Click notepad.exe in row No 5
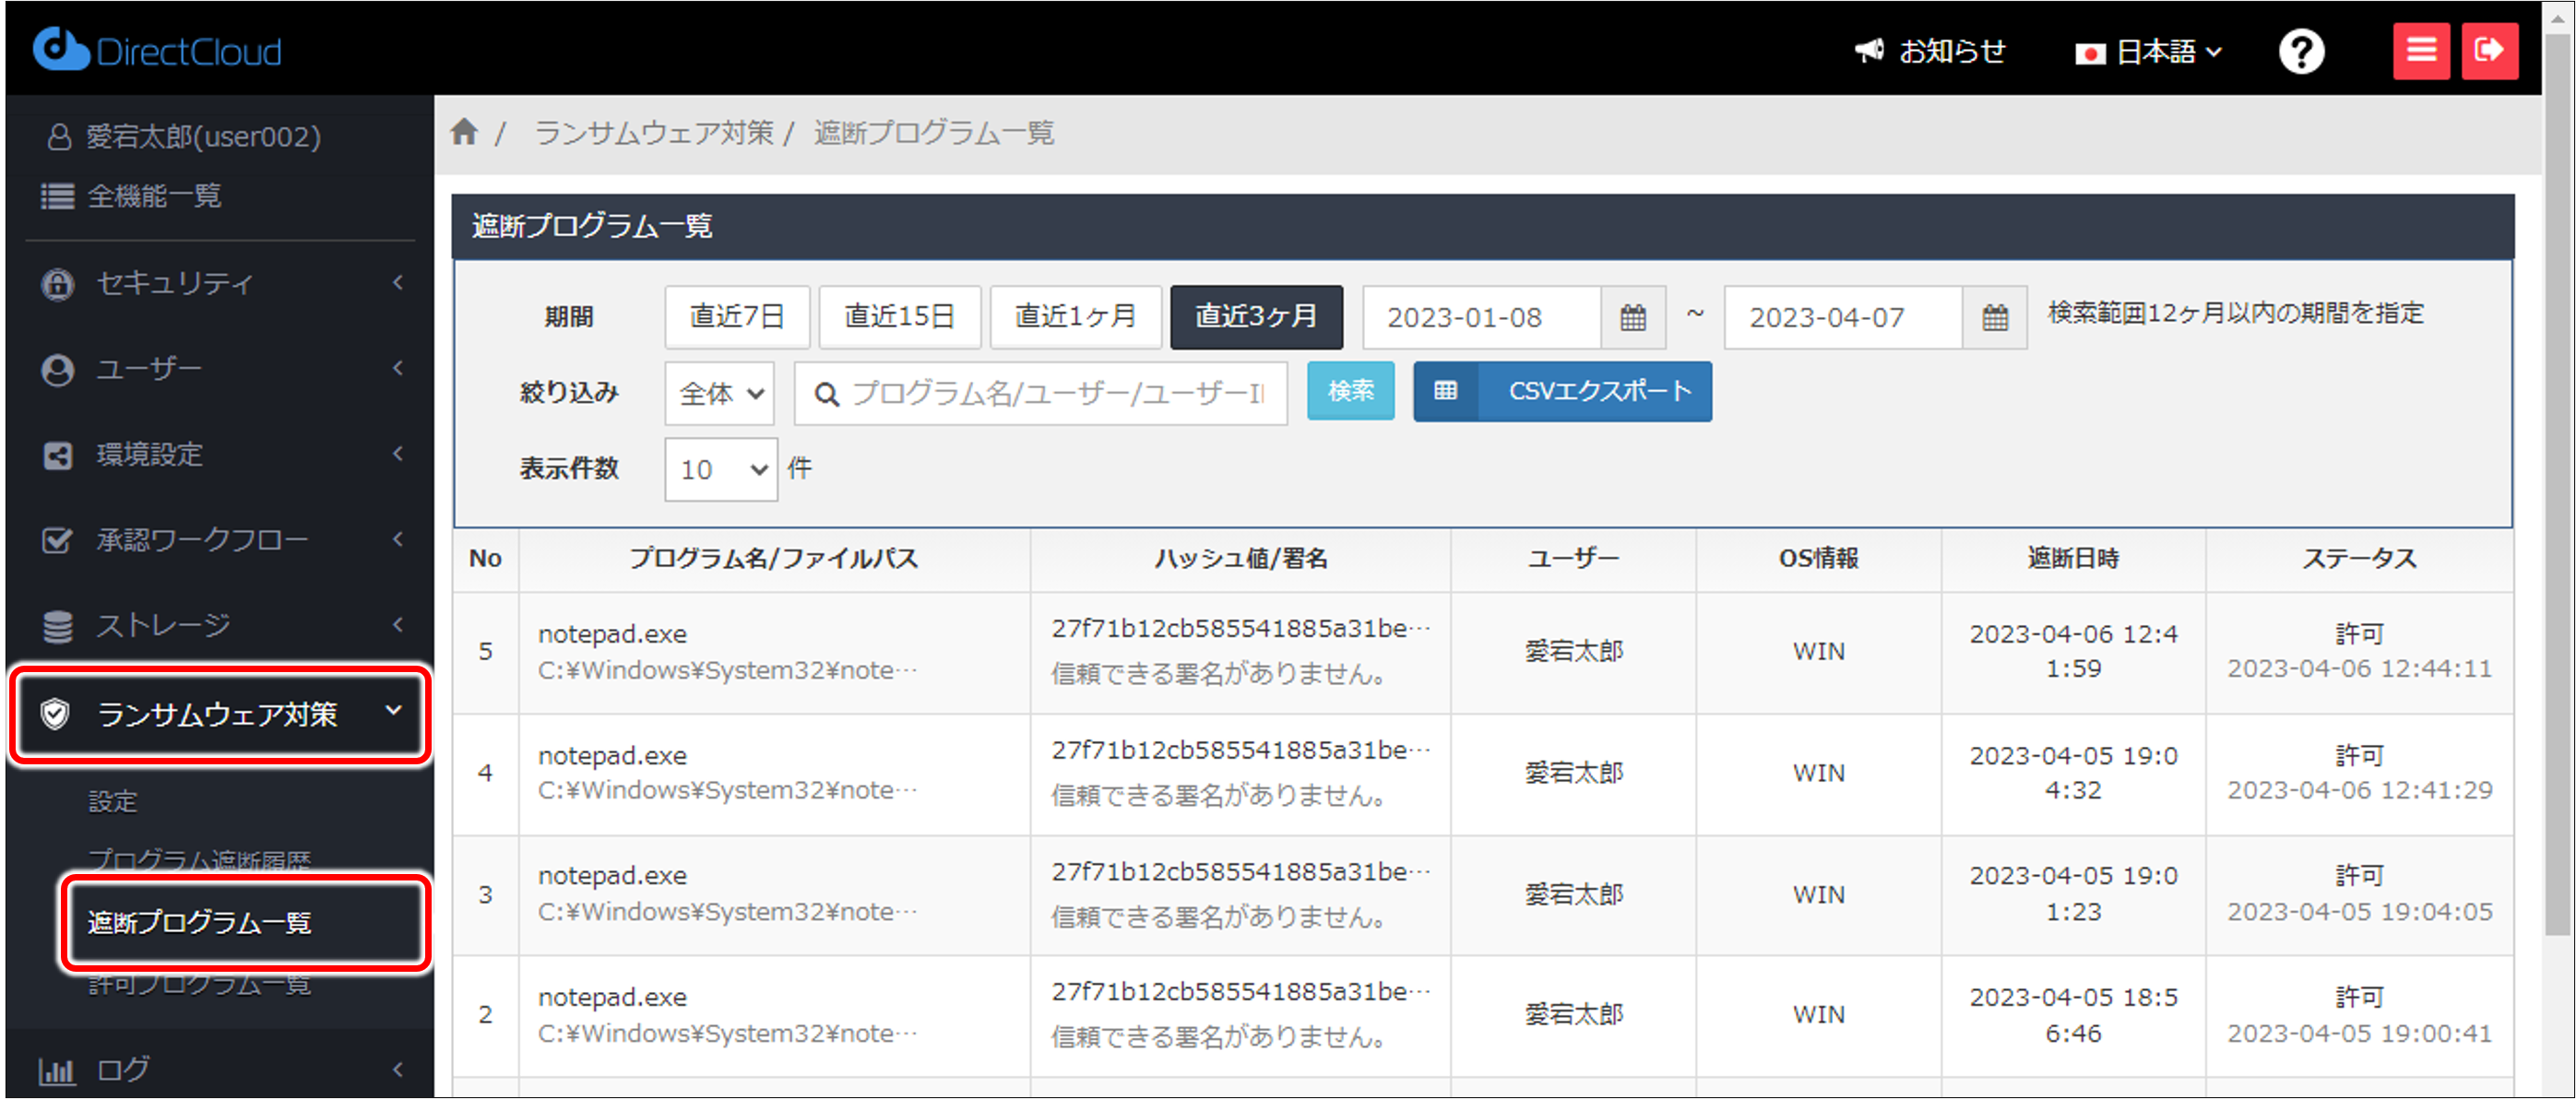 [612, 634]
